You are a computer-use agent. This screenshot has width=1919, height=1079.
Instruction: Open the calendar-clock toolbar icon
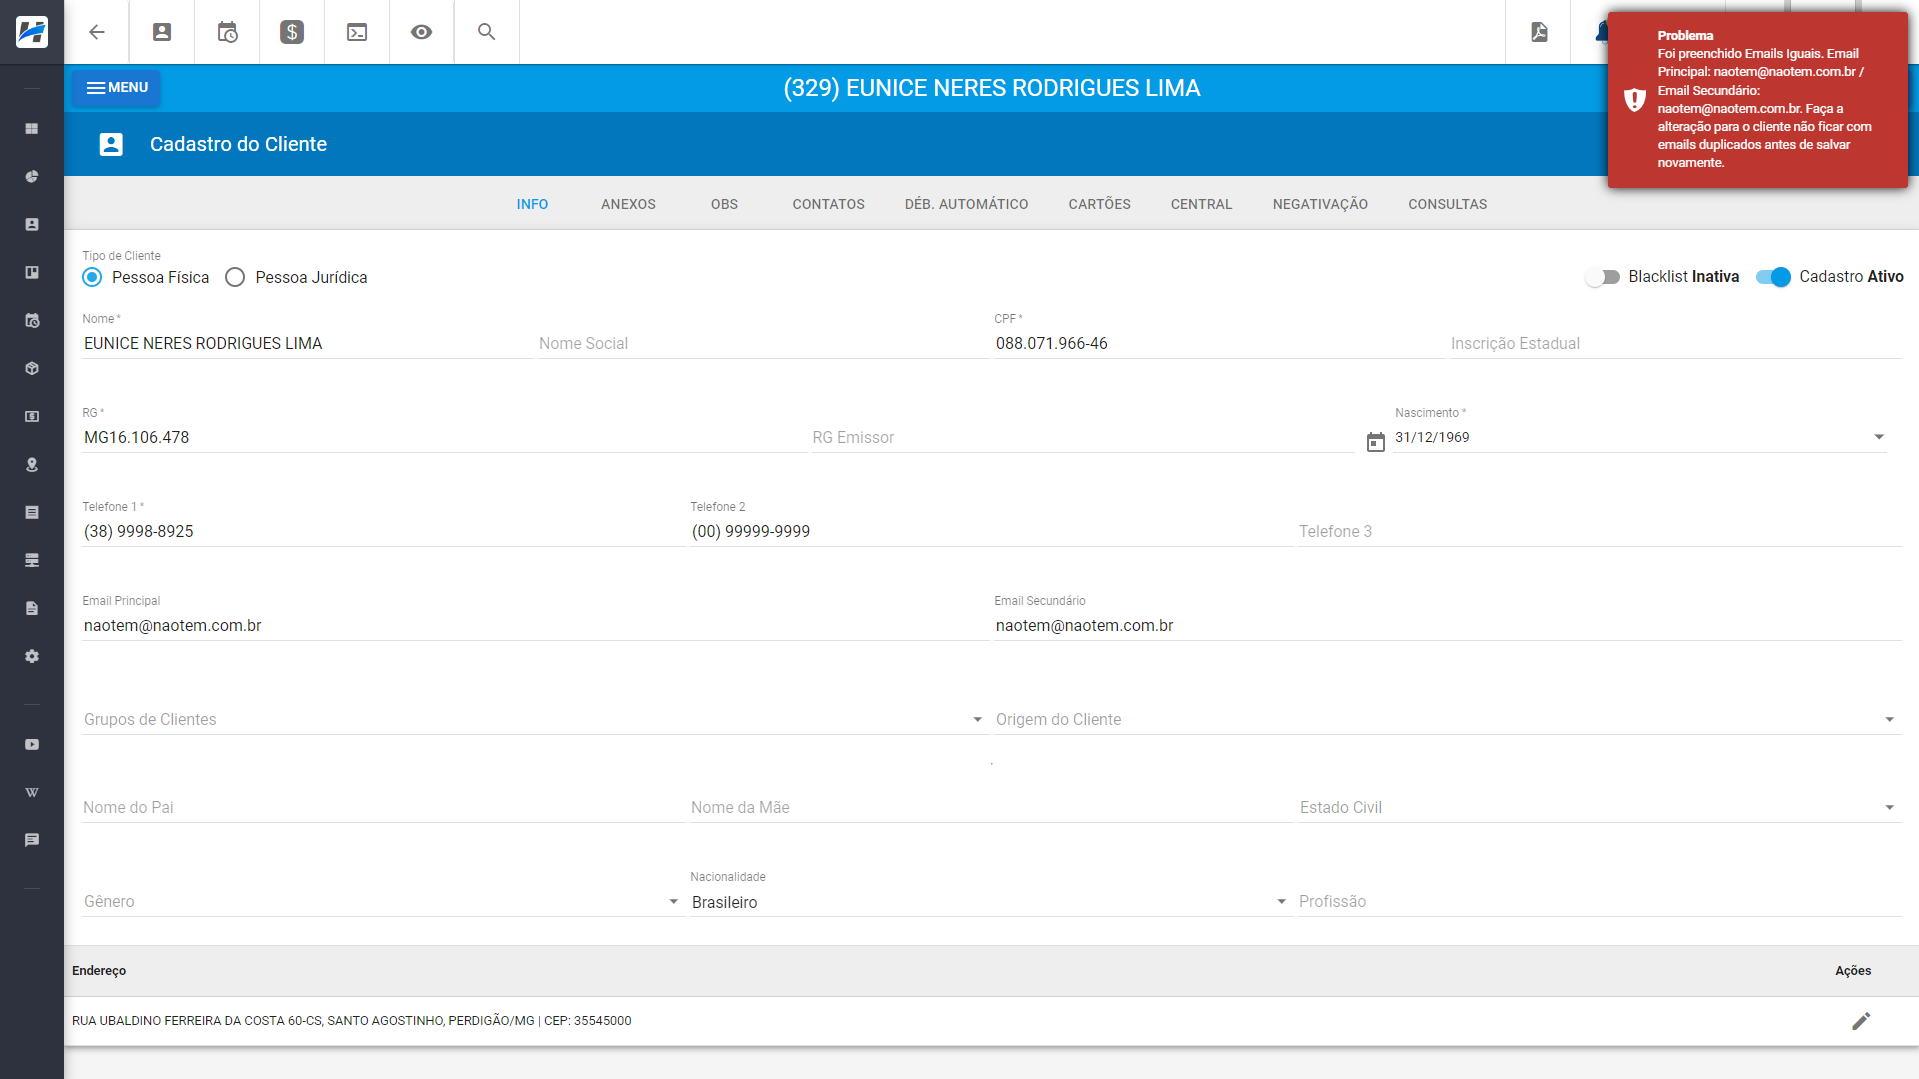[x=227, y=32]
